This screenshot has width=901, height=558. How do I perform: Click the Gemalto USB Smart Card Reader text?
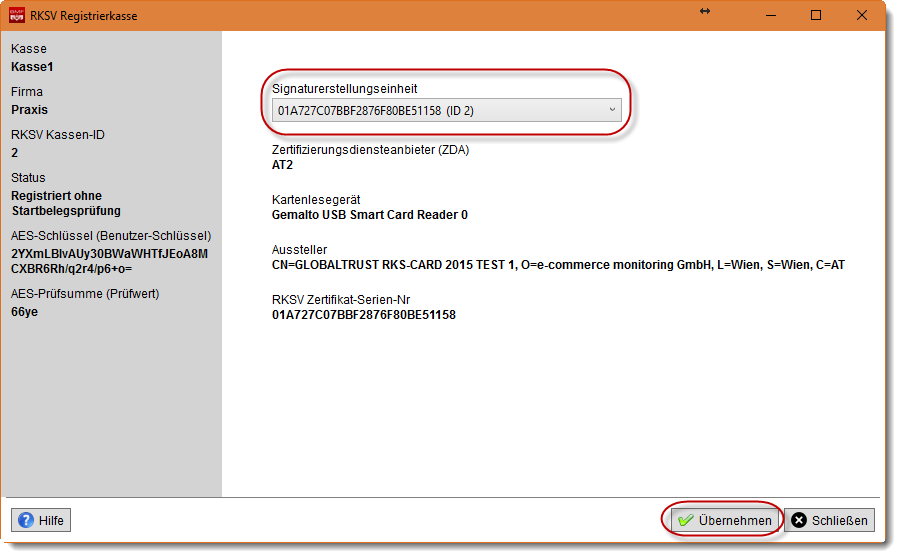(370, 215)
